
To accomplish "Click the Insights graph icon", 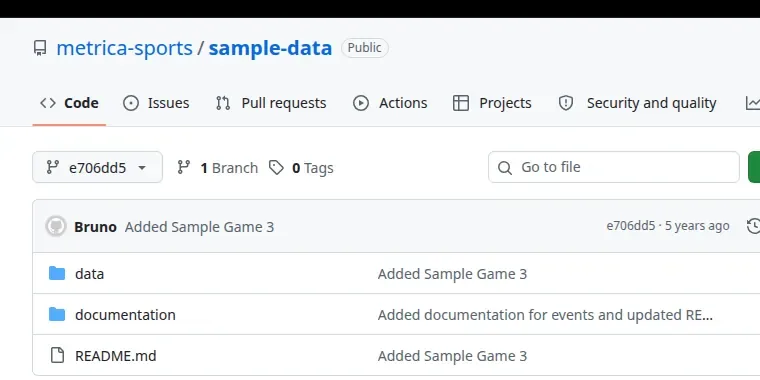I will tap(753, 103).
